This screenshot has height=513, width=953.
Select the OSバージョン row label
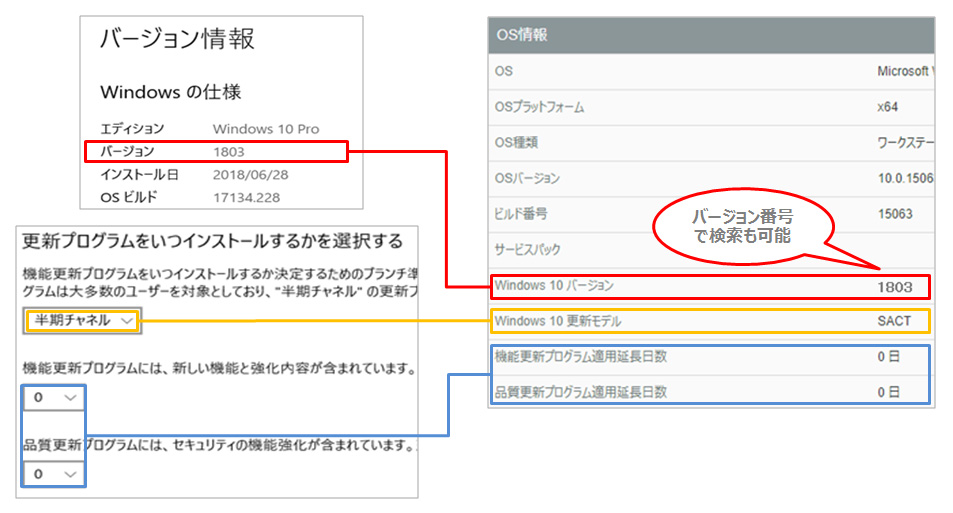click(527, 178)
